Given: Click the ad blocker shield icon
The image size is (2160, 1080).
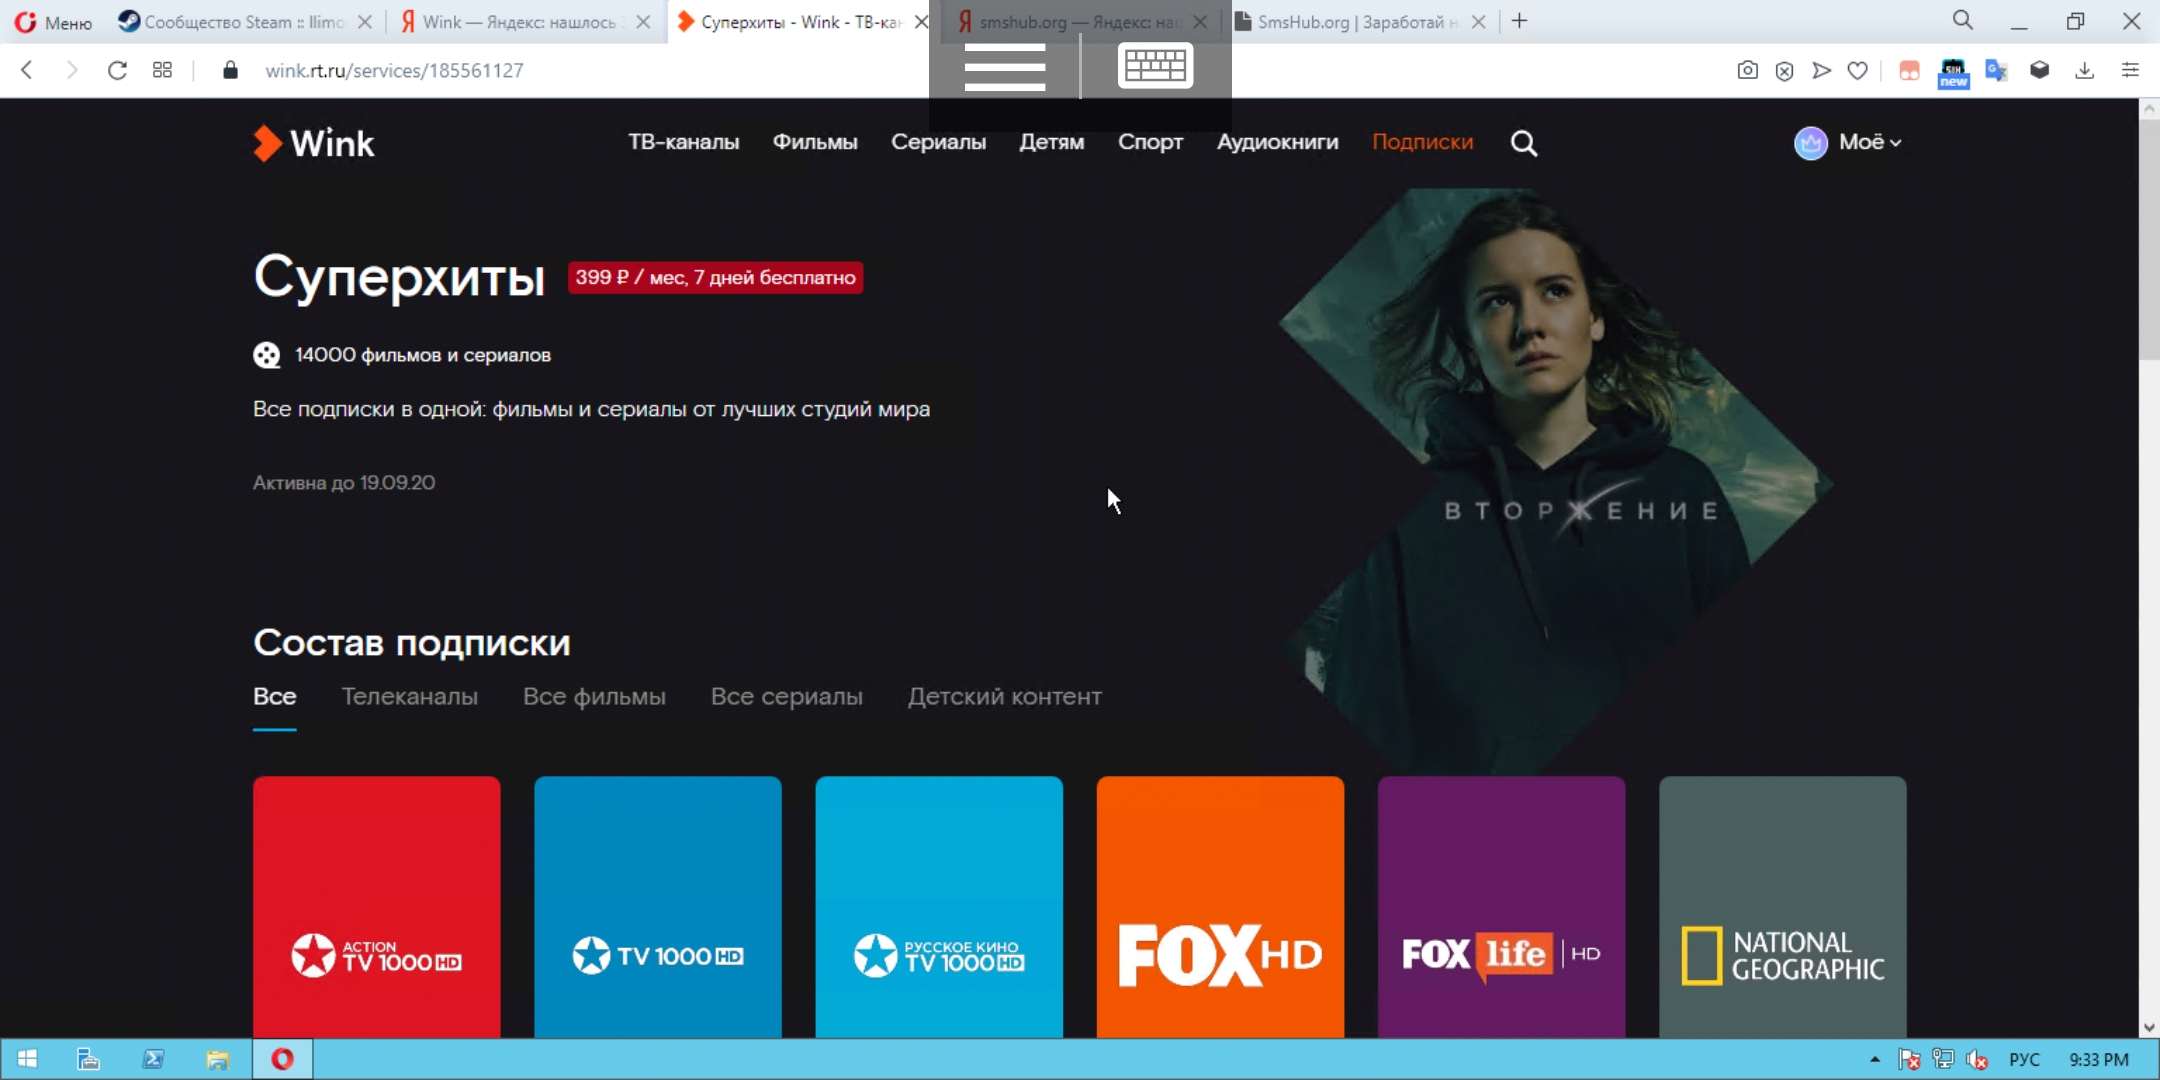Looking at the screenshot, I should point(1784,70).
